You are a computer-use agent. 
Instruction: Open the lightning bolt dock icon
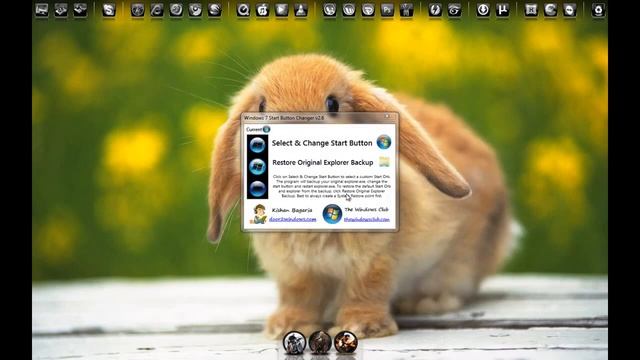(x=435, y=10)
